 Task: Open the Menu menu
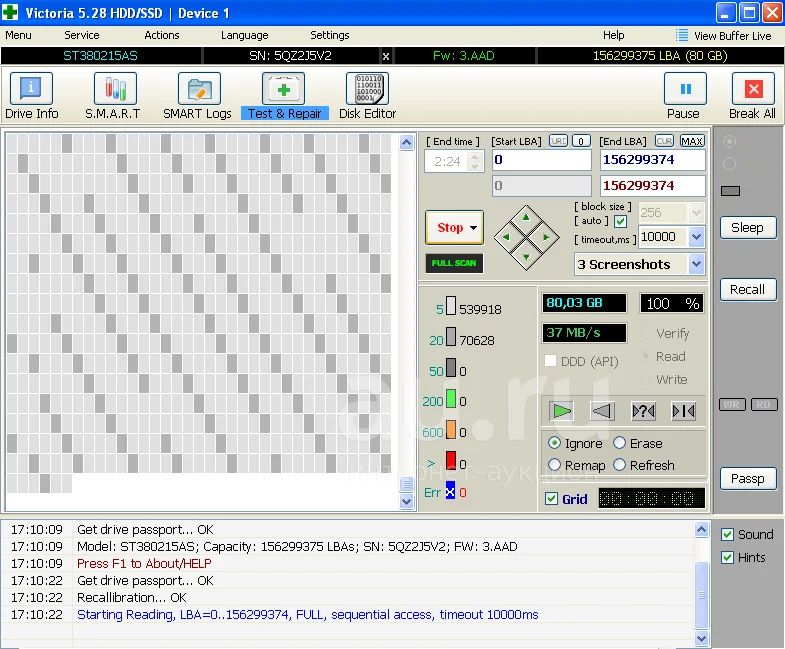click(18, 35)
